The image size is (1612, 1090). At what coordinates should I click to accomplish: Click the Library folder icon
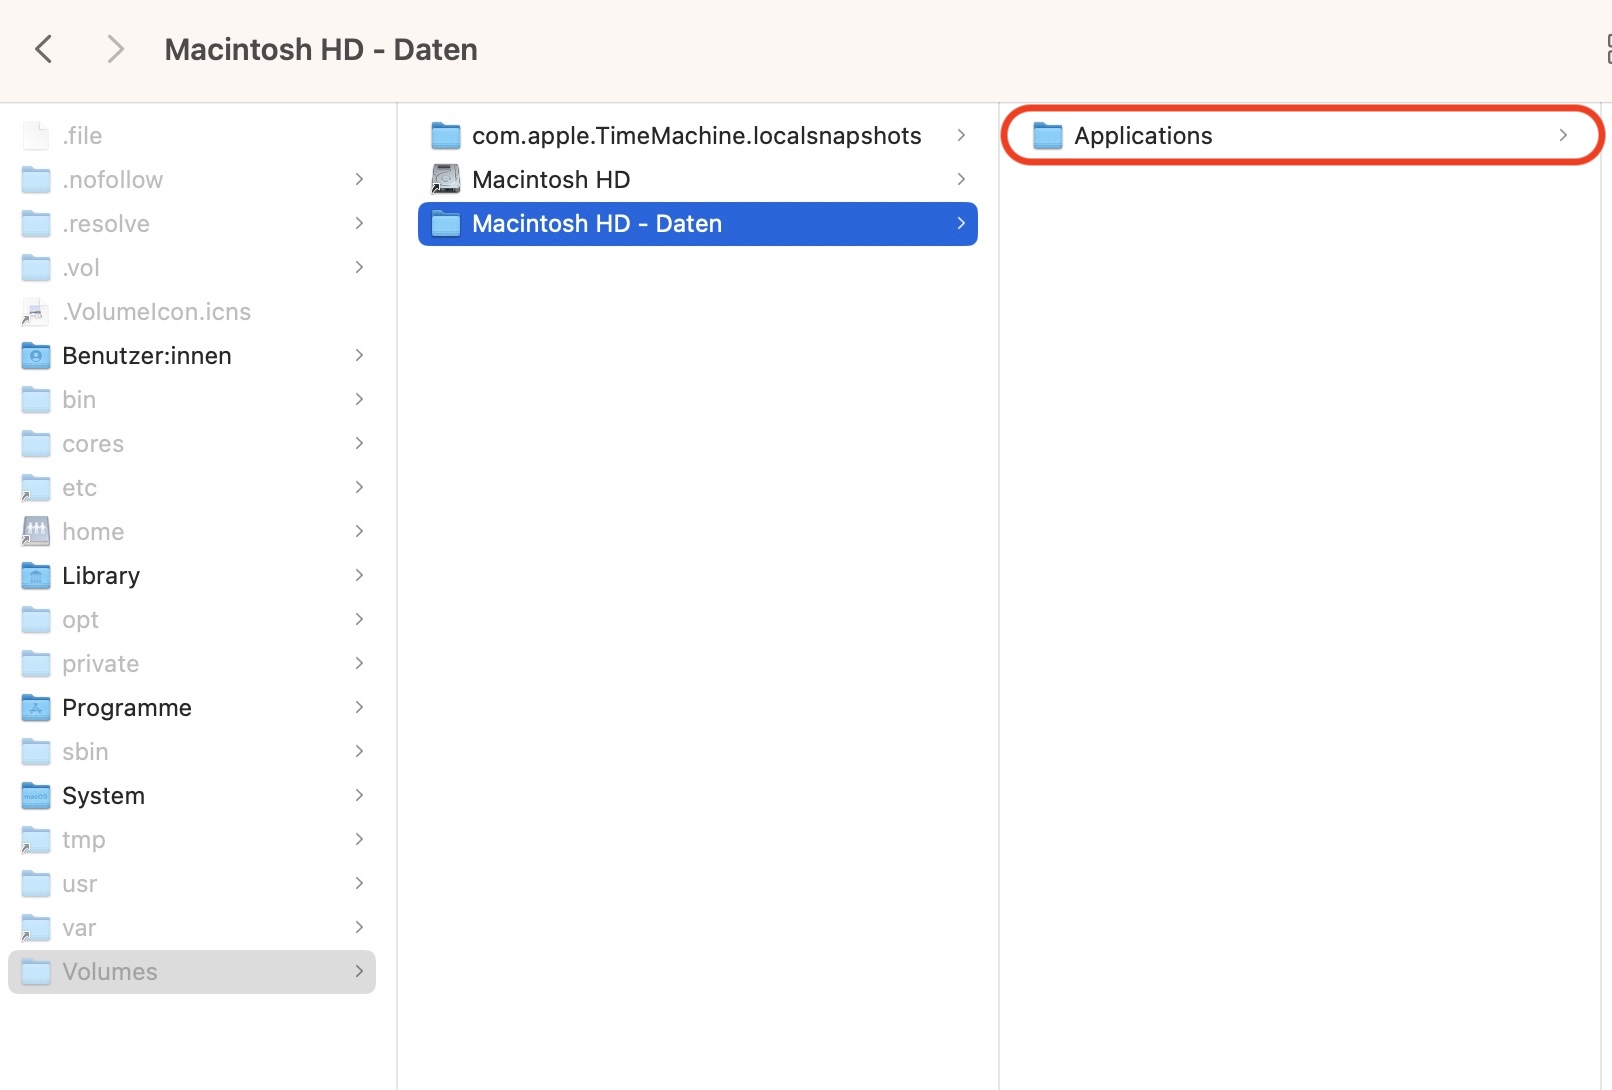36,576
